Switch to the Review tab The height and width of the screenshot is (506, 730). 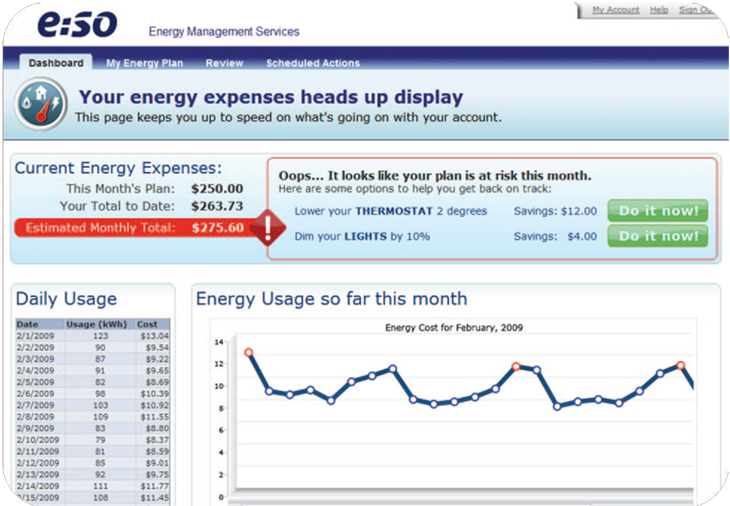coord(224,63)
